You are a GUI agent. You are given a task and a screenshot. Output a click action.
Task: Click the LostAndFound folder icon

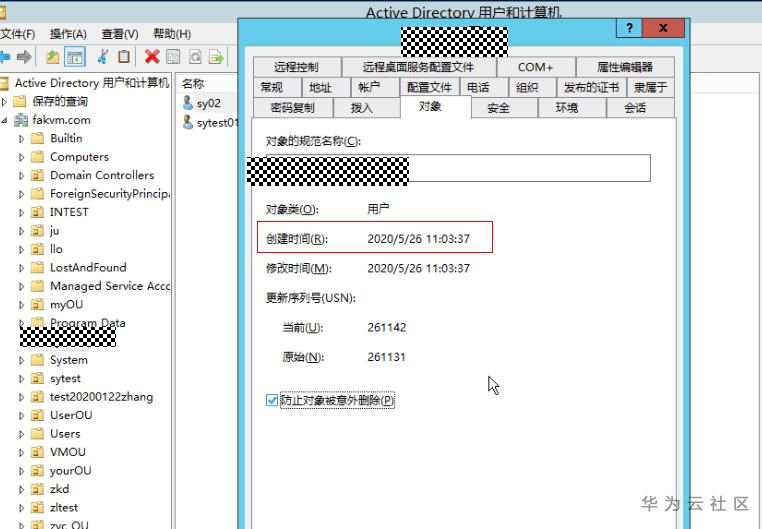click(x=37, y=268)
